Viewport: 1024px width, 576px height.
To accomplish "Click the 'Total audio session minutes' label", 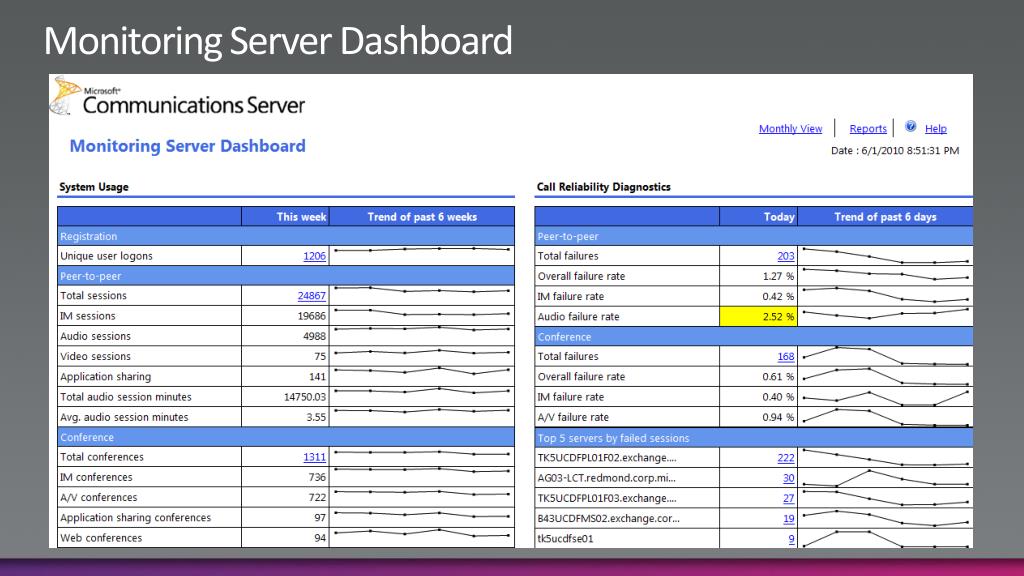I will click(126, 397).
